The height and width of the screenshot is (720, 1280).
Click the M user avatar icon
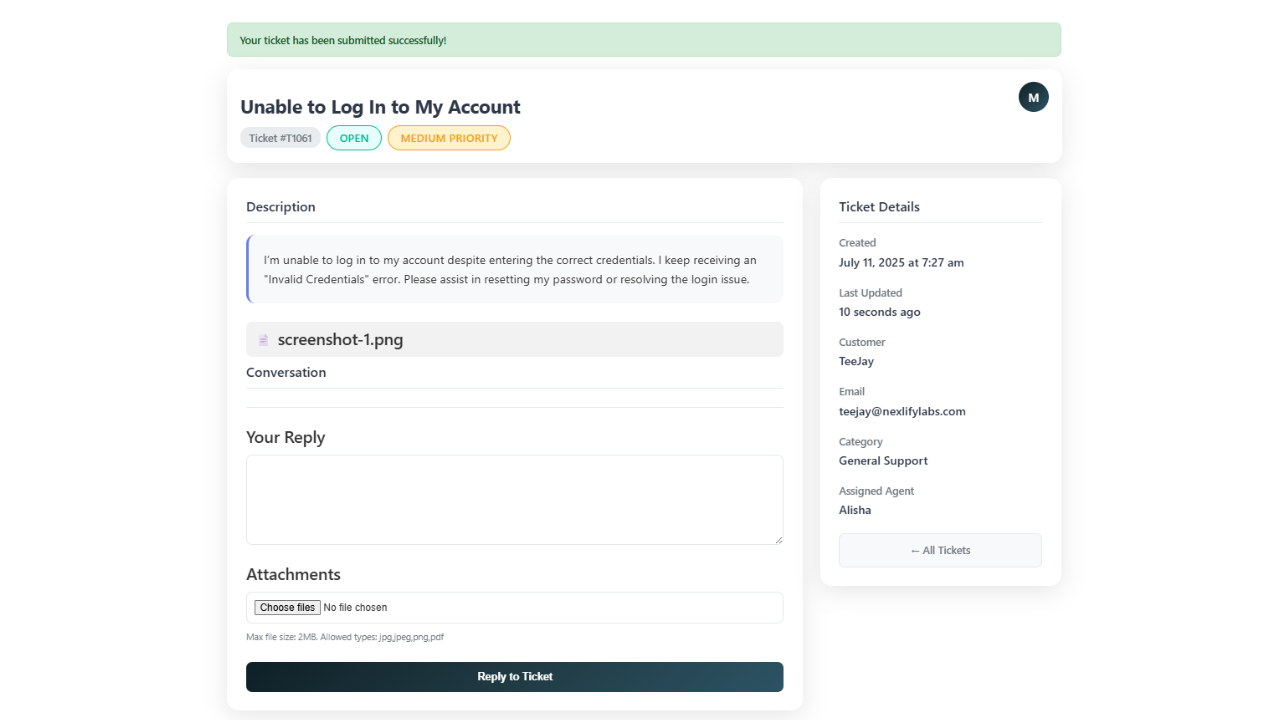(1033, 97)
